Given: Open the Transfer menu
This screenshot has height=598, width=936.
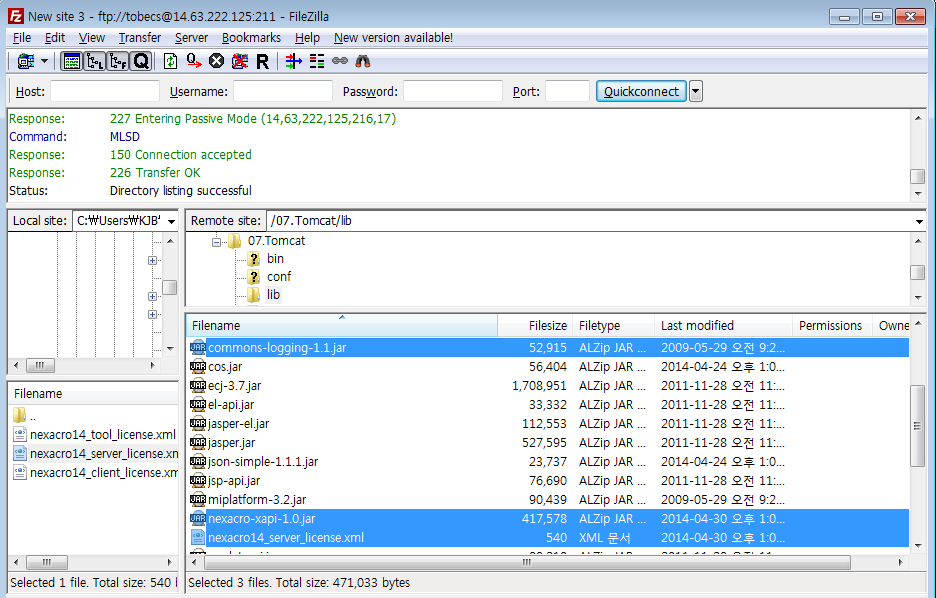Looking at the screenshot, I should (x=140, y=38).
